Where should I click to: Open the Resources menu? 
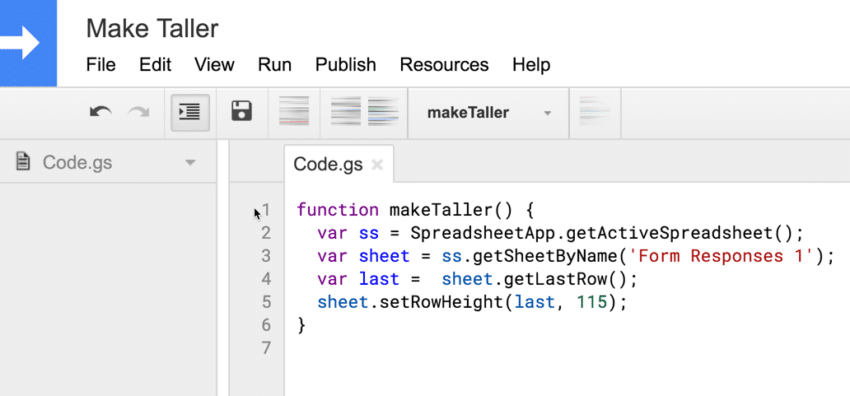[x=444, y=65]
